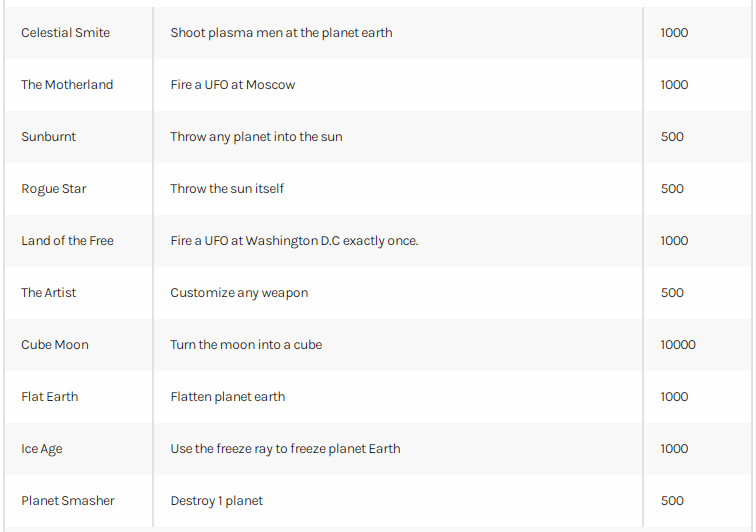Viewport: 756px width, 532px height.
Task: Click the Ice Age achievement name
Action: pyautogui.click(x=41, y=449)
